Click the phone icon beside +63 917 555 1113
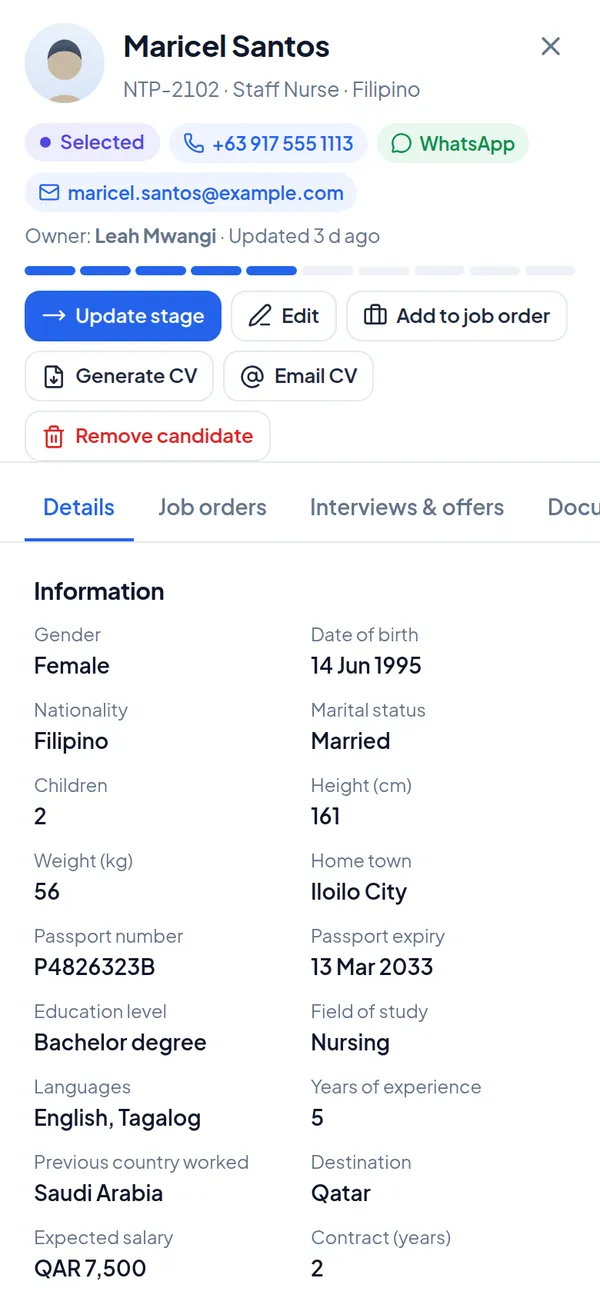600x1298 pixels. (x=194, y=143)
